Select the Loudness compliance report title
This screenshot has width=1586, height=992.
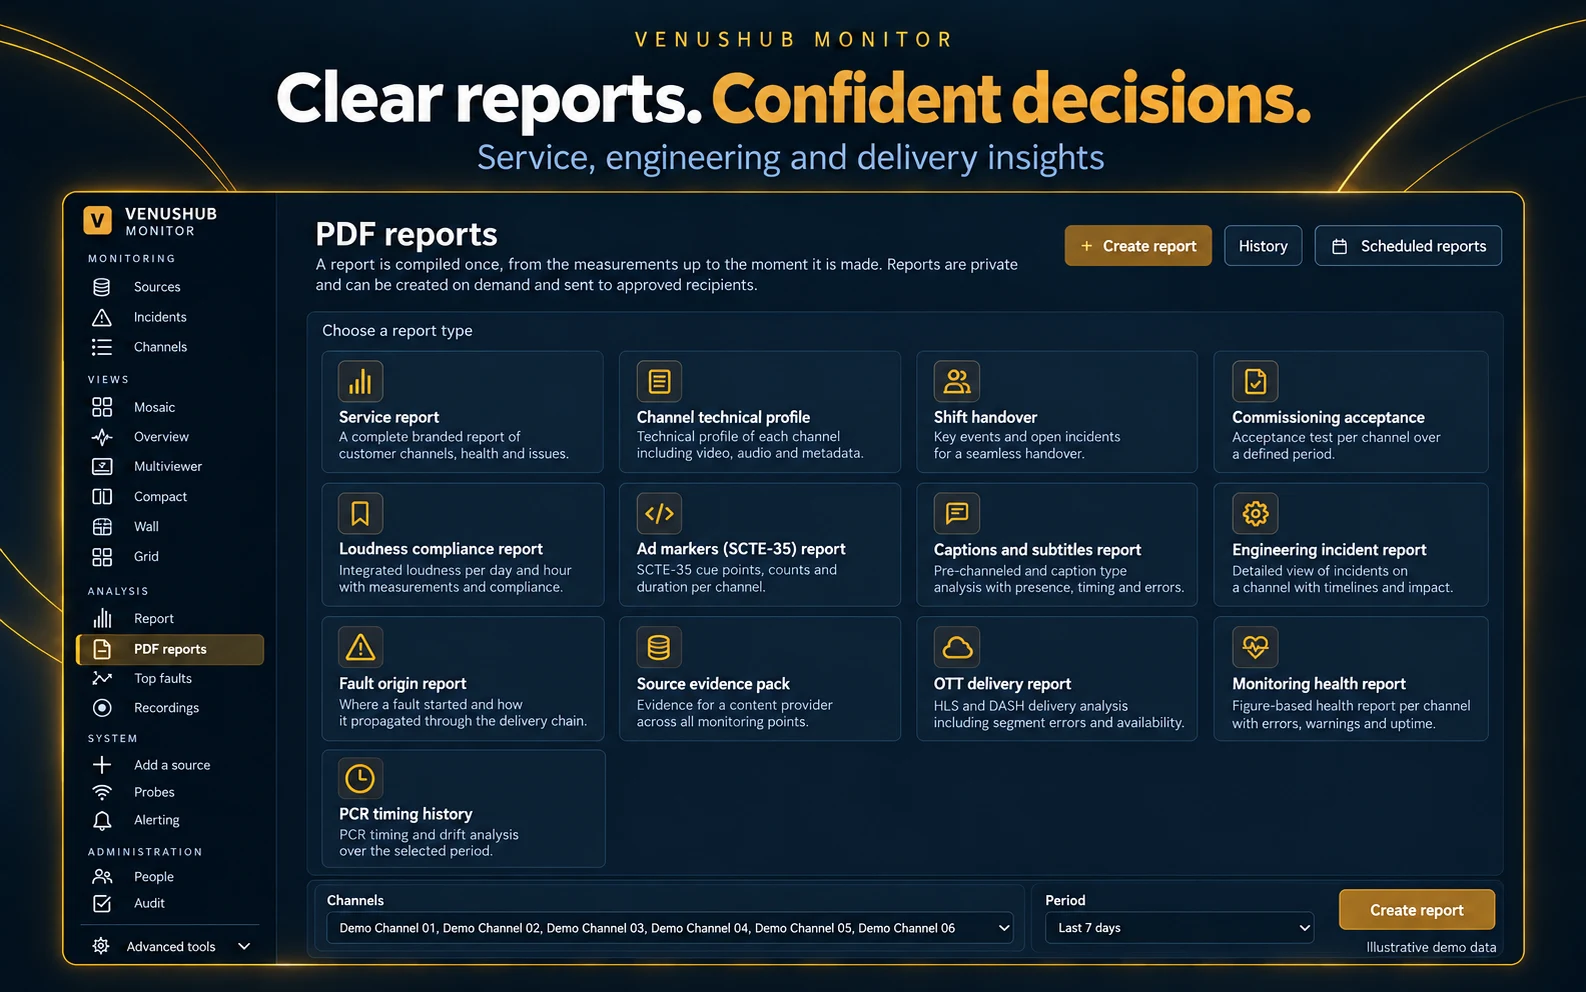point(441,549)
